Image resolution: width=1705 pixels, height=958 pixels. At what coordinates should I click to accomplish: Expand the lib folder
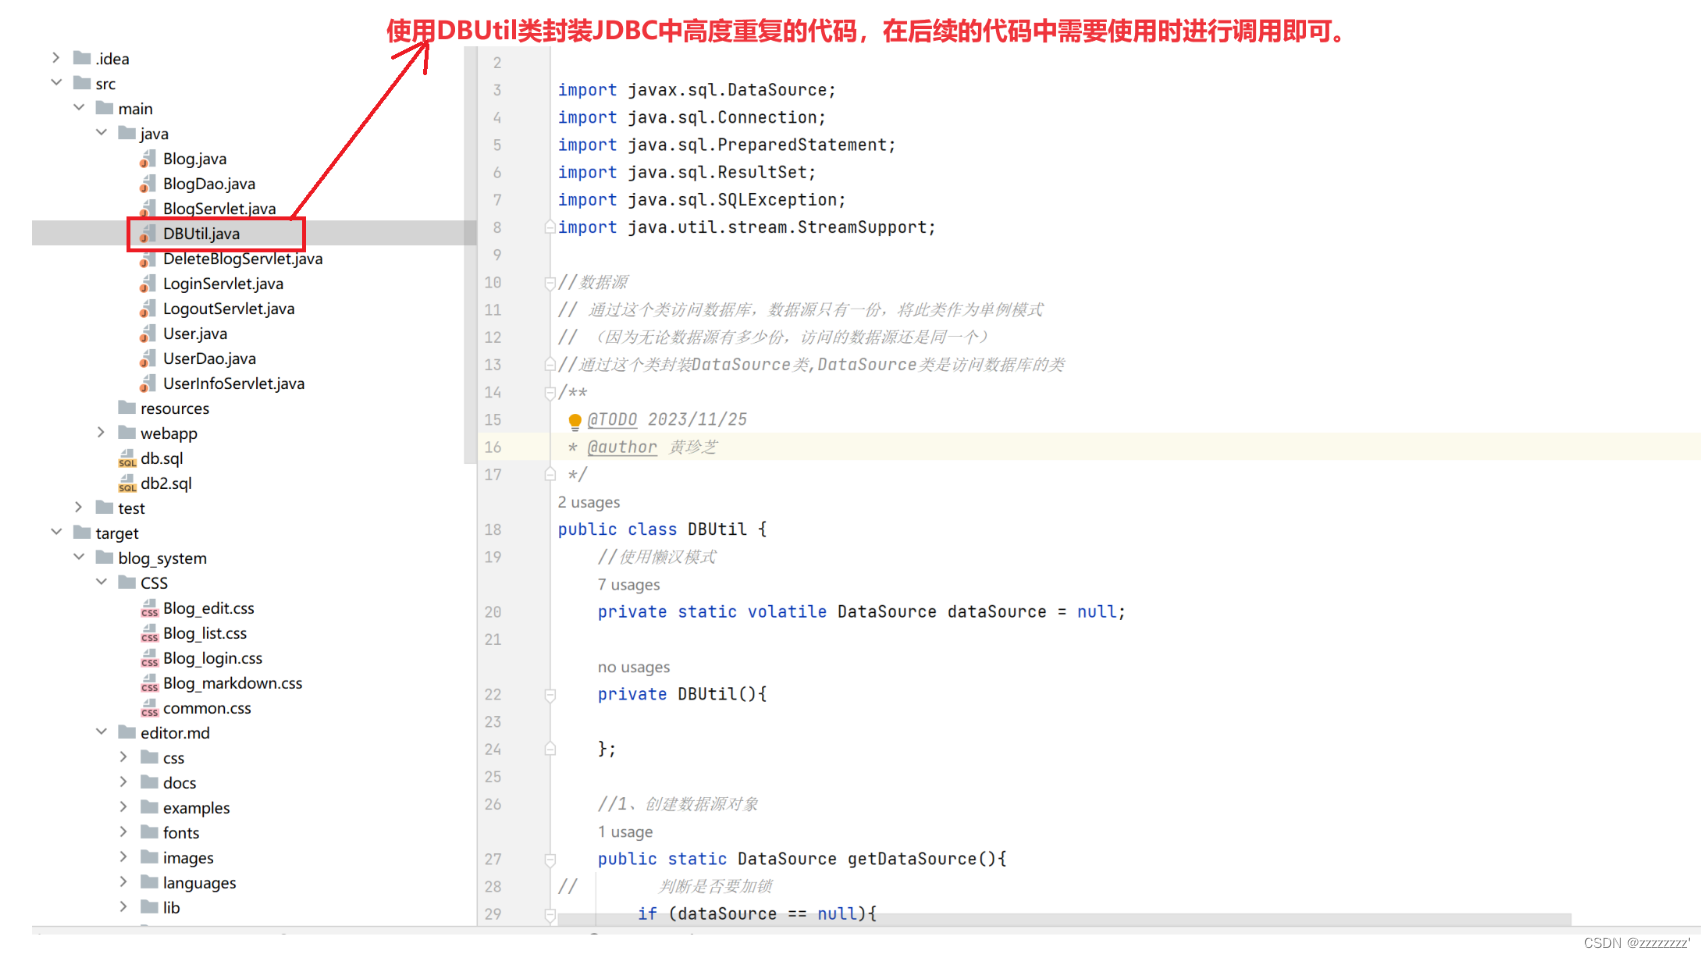pos(124,908)
